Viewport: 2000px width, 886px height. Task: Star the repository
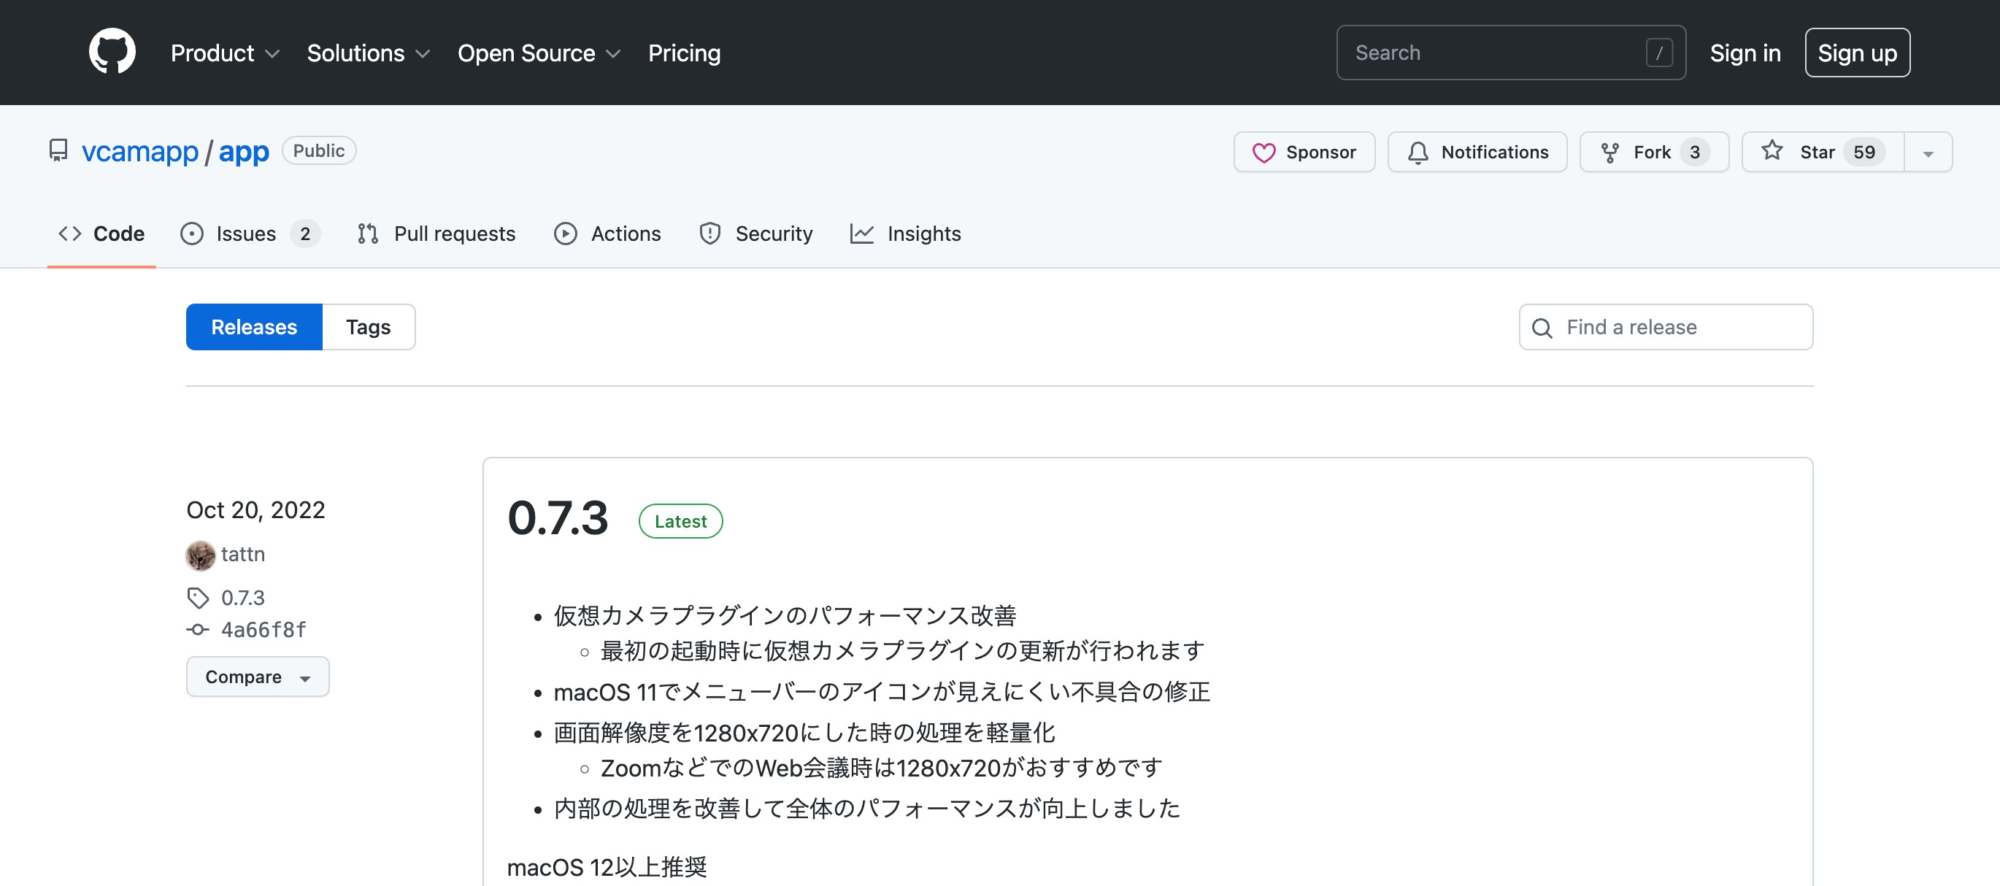tap(1823, 152)
